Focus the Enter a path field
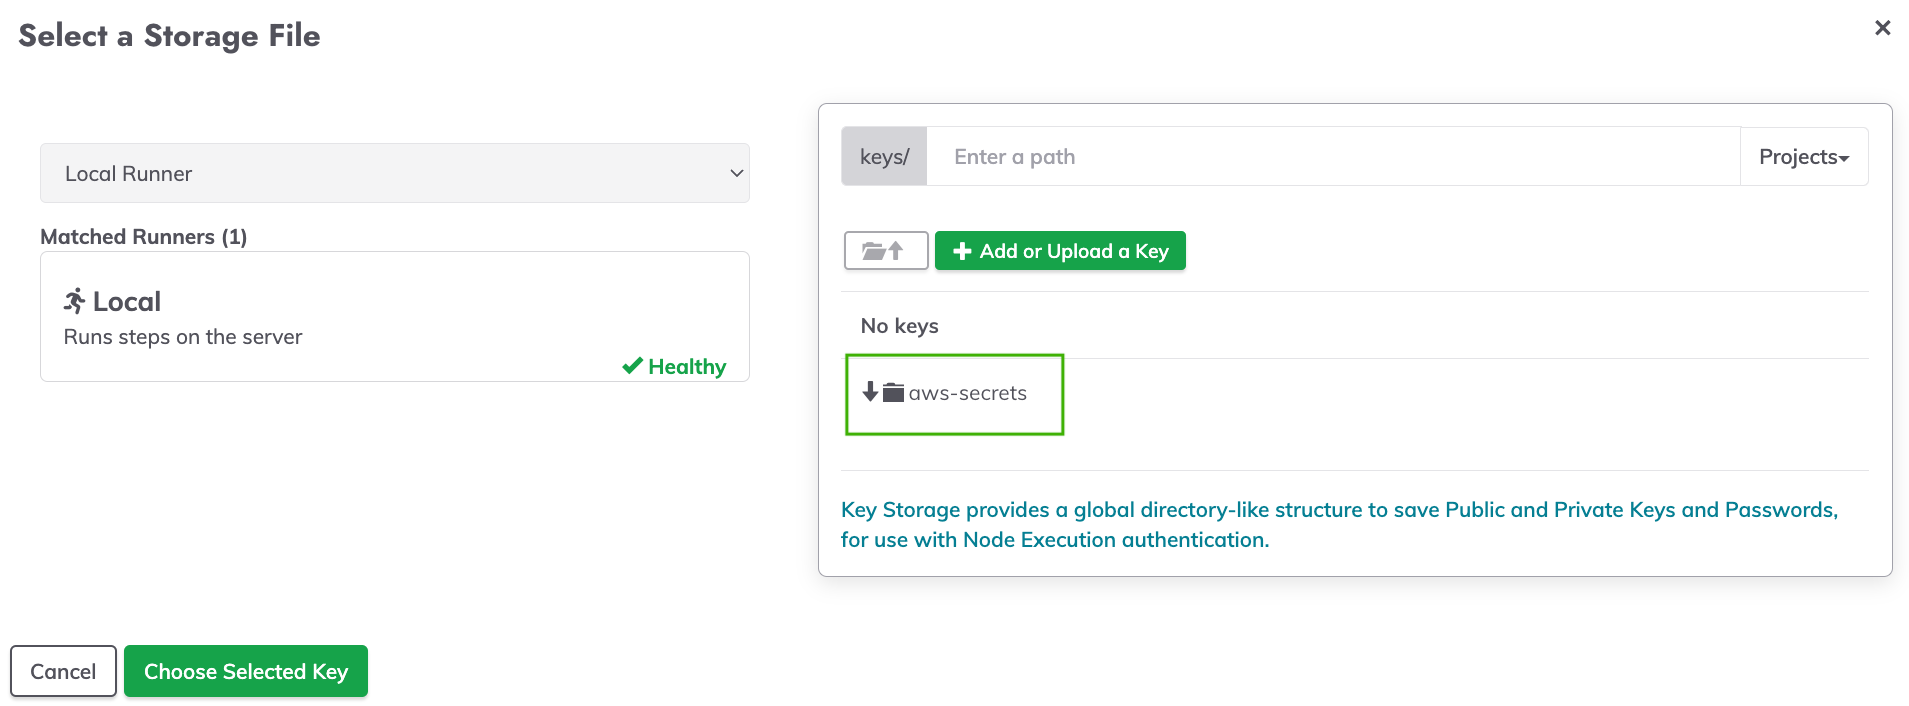 point(1333,157)
